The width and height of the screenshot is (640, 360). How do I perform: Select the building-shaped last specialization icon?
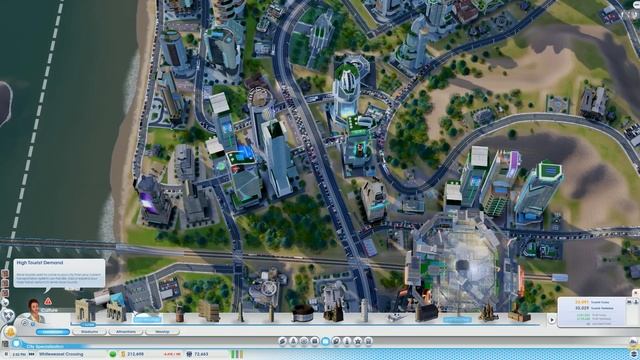click(x=368, y=341)
